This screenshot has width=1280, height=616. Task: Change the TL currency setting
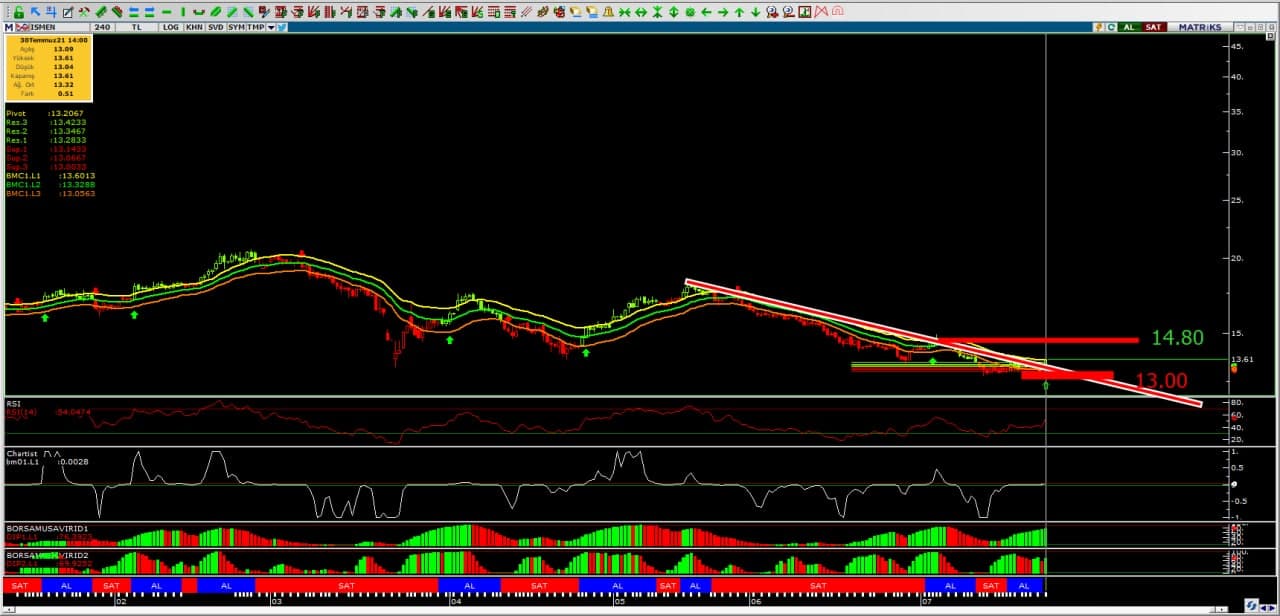point(135,27)
